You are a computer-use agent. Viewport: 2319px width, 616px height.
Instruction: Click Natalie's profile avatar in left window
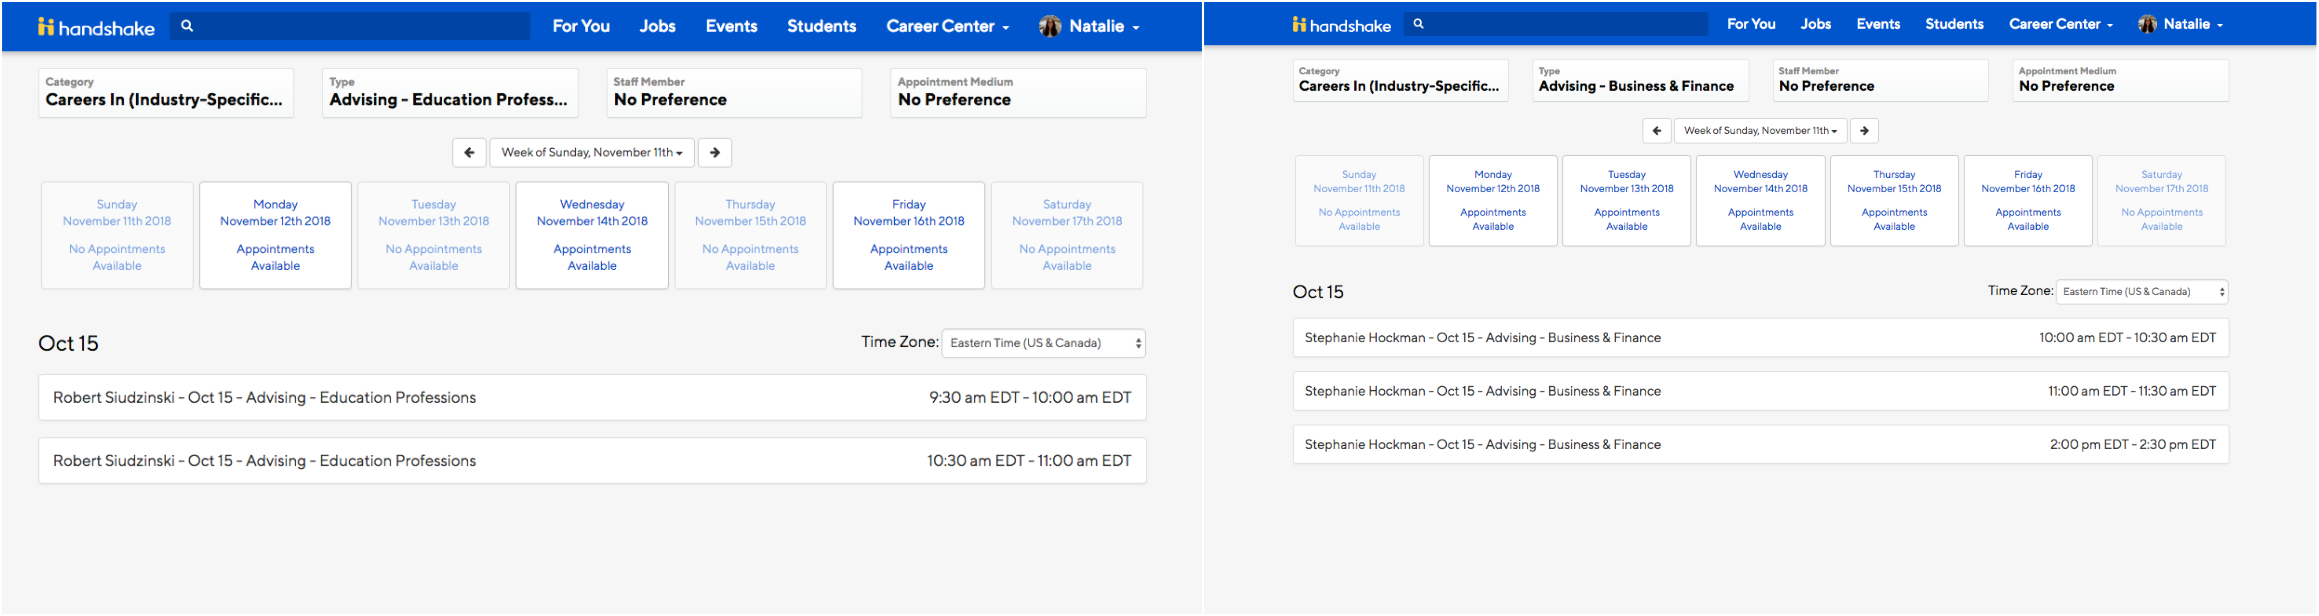click(1050, 27)
